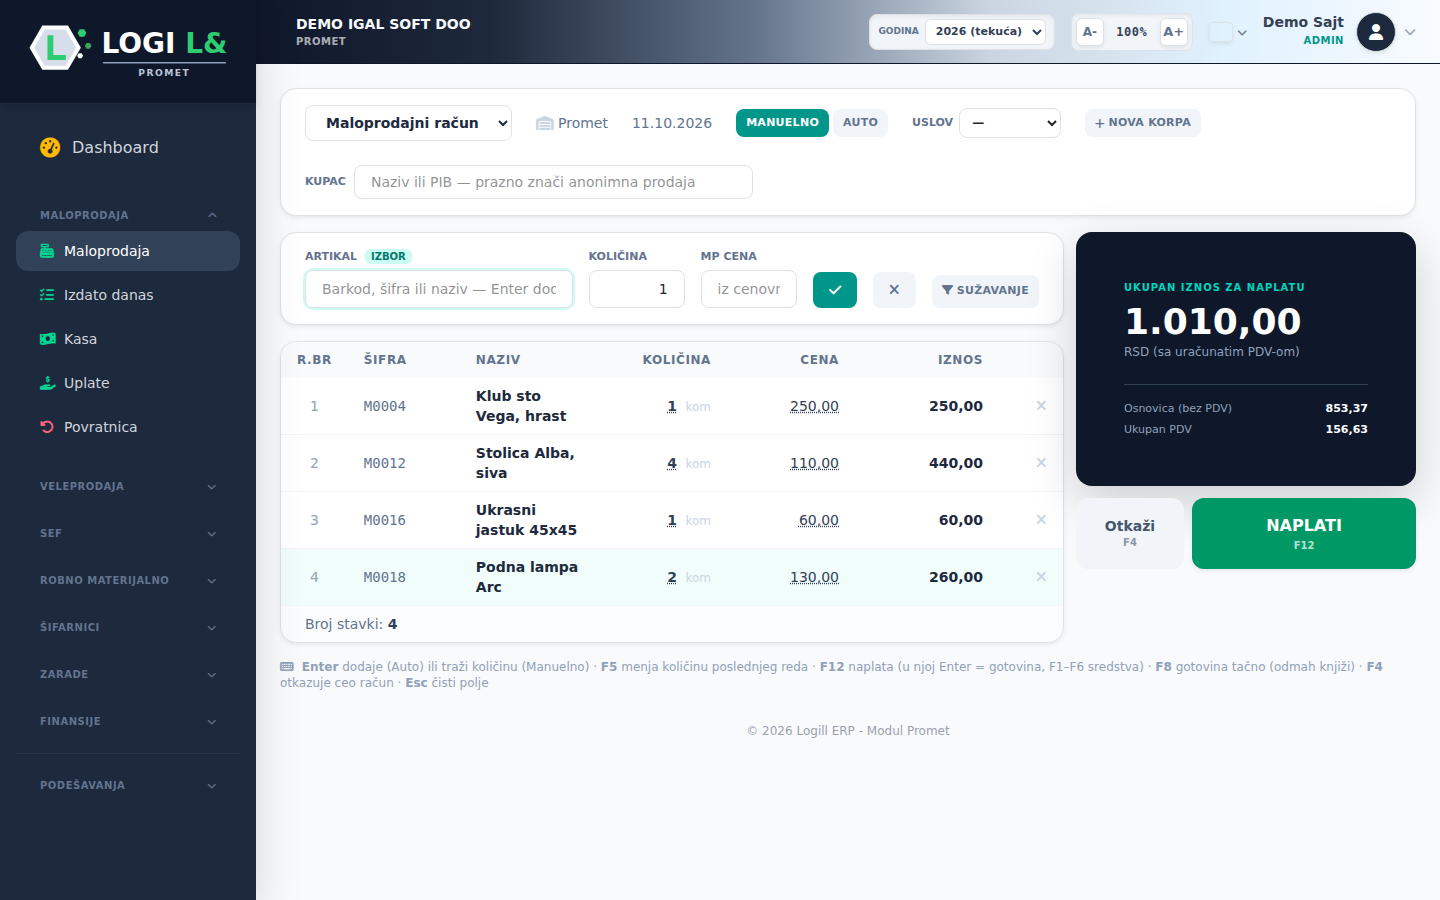Click the MP CENA price input
Image resolution: width=1440 pixels, height=900 pixels.
point(749,289)
